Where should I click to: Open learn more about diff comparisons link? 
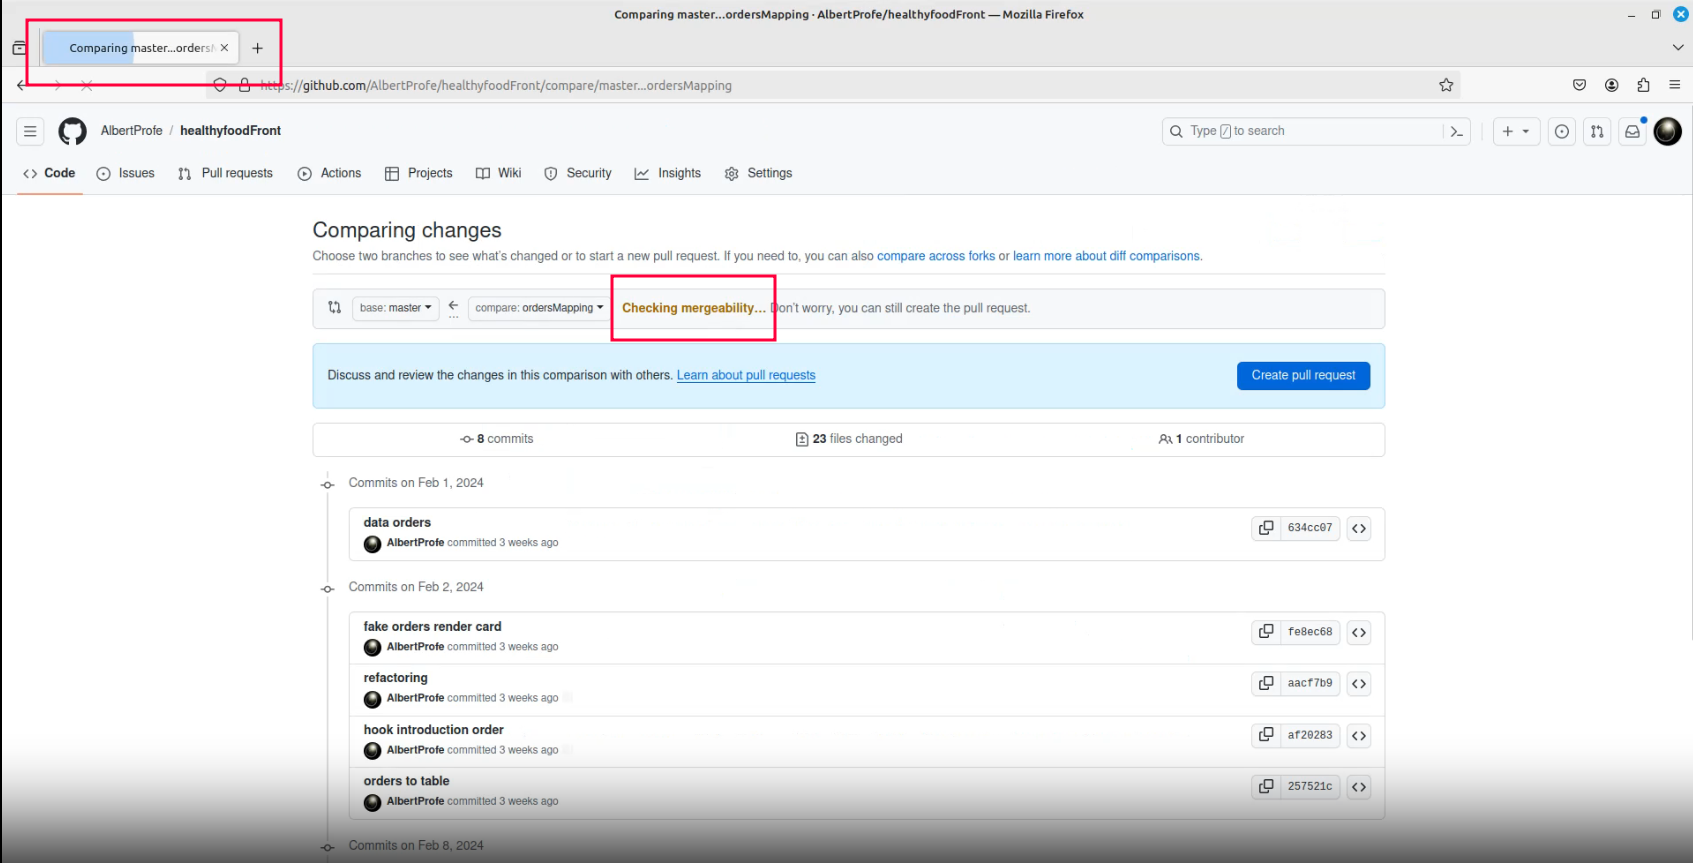click(x=1106, y=256)
